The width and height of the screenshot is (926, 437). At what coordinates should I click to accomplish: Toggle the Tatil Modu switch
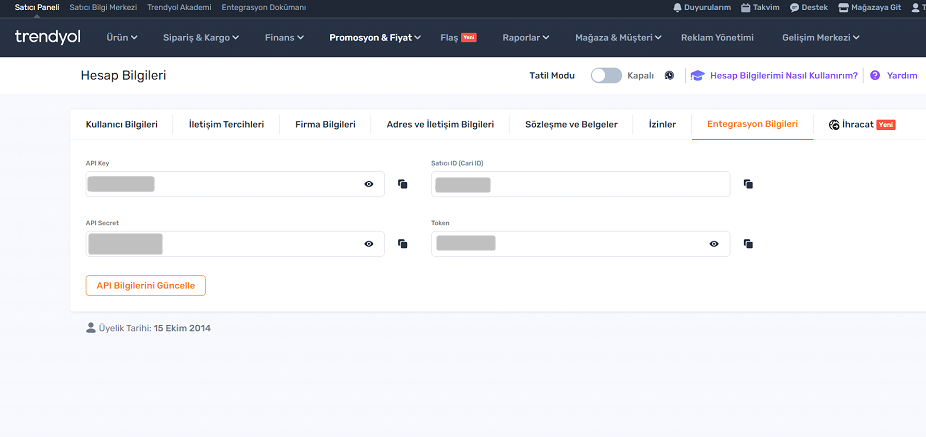pos(606,75)
